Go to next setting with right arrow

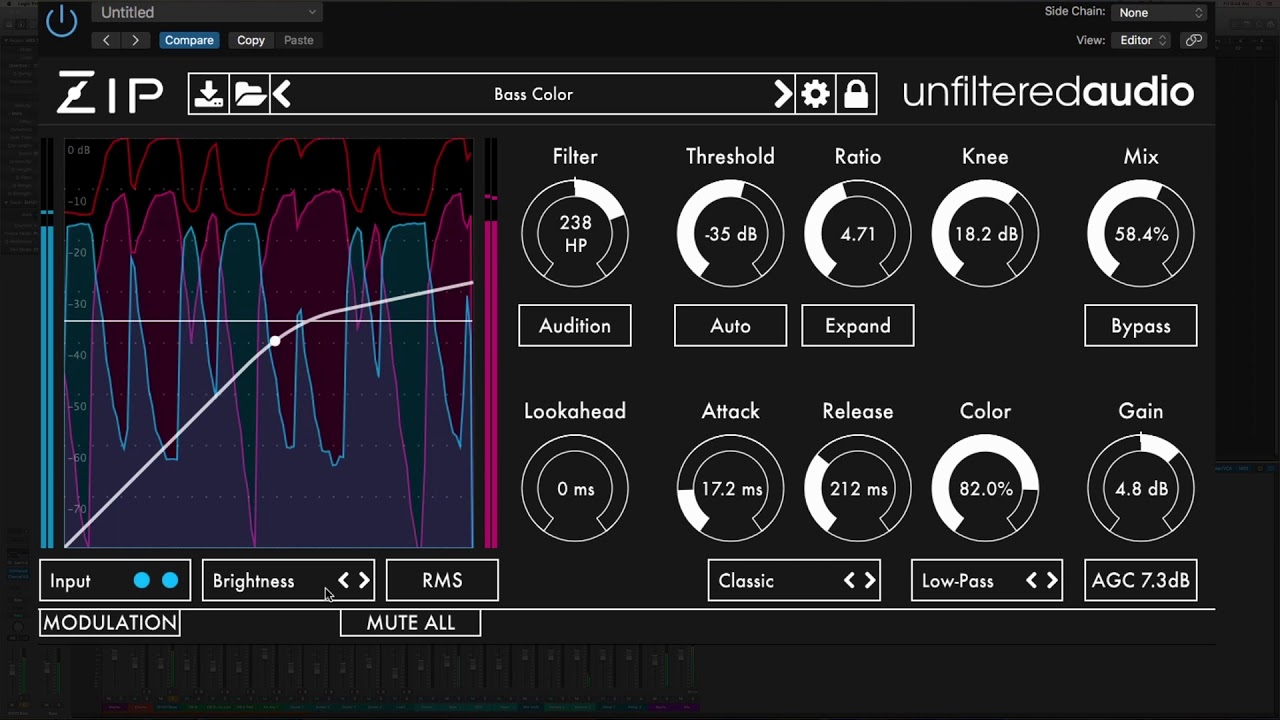coord(135,40)
